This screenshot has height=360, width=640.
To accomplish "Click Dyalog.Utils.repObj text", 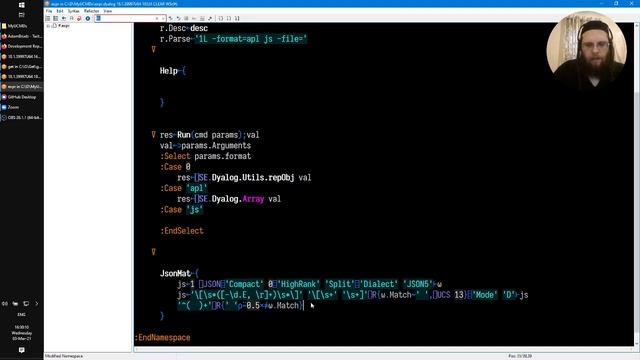I will pyautogui.click(x=253, y=178).
